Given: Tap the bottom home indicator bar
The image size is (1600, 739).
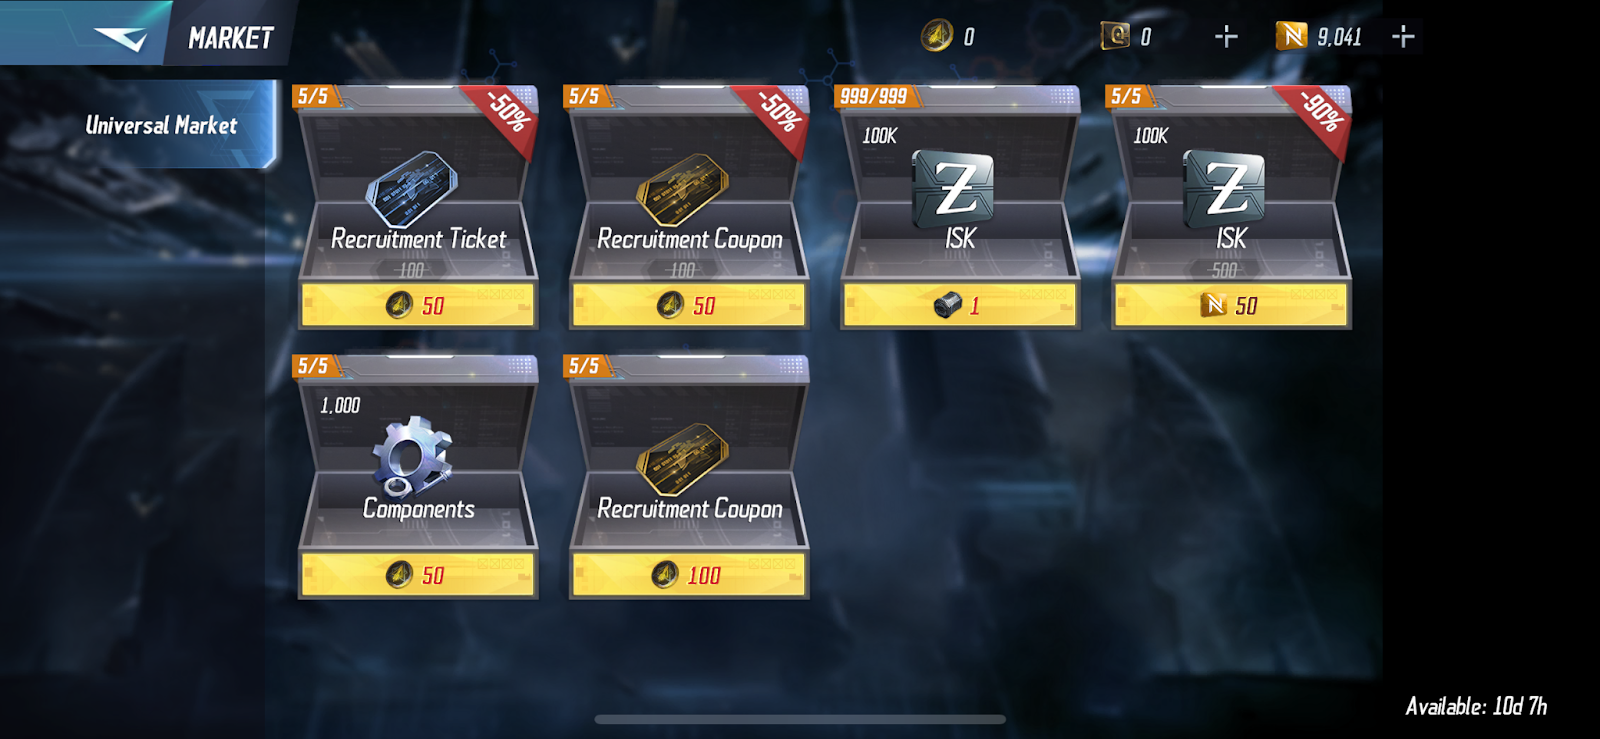Looking at the screenshot, I should pyautogui.click(x=800, y=719).
